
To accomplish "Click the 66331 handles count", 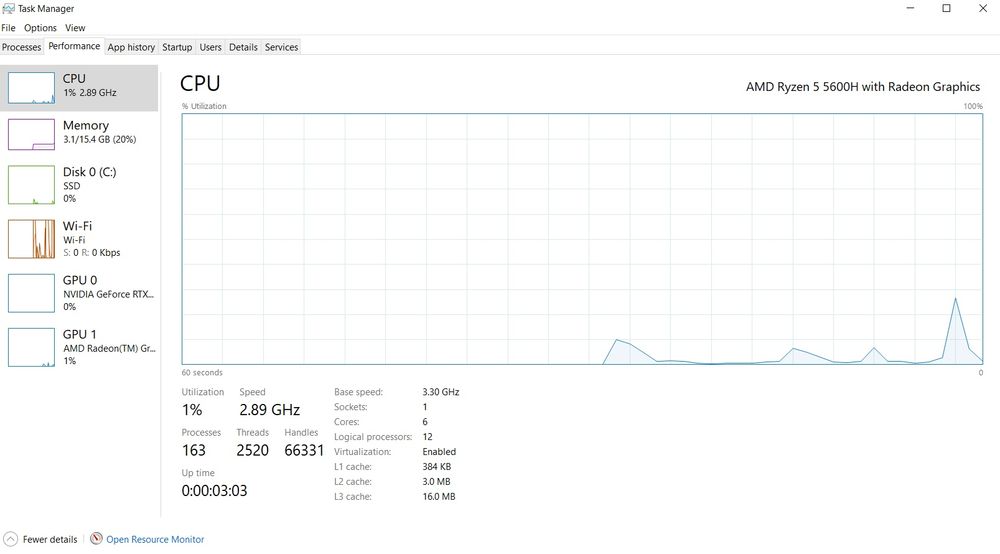I will coord(304,451).
